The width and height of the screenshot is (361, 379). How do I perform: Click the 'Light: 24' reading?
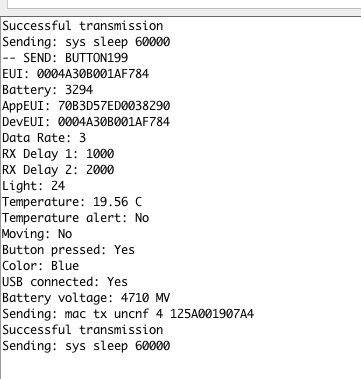33,186
